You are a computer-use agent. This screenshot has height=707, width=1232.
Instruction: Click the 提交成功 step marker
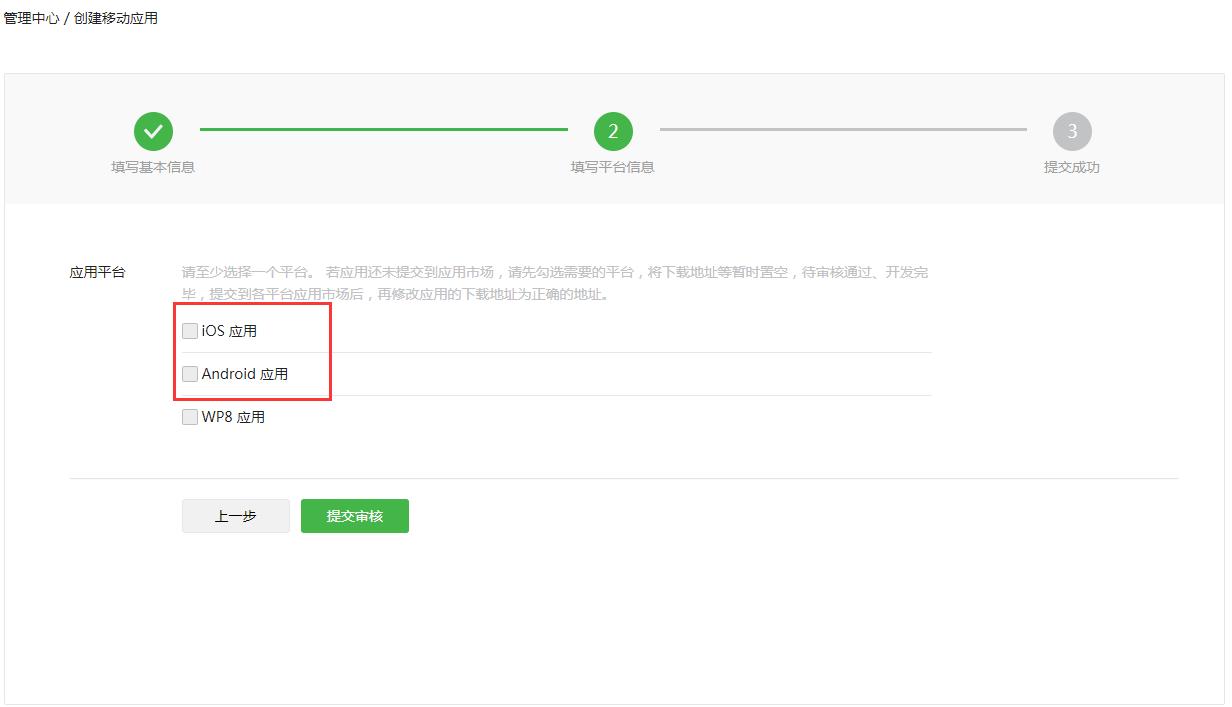click(1071, 167)
